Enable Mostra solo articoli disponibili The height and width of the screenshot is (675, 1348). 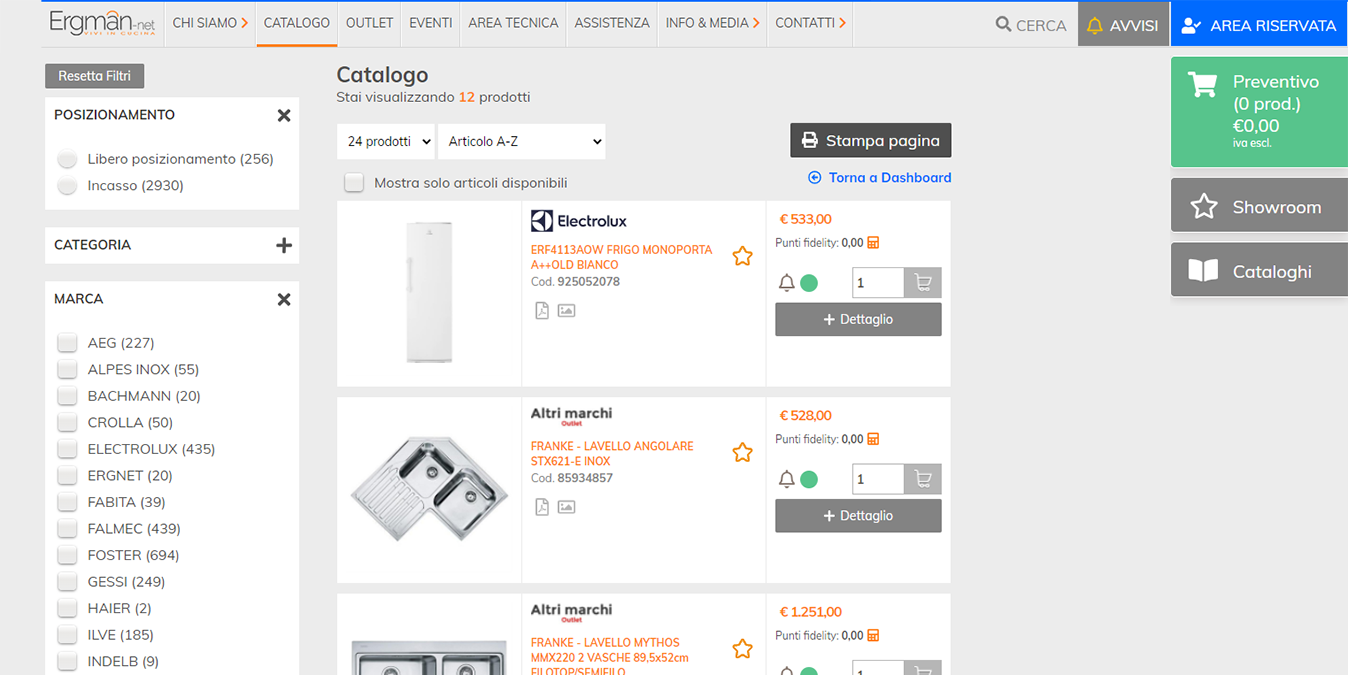click(354, 182)
